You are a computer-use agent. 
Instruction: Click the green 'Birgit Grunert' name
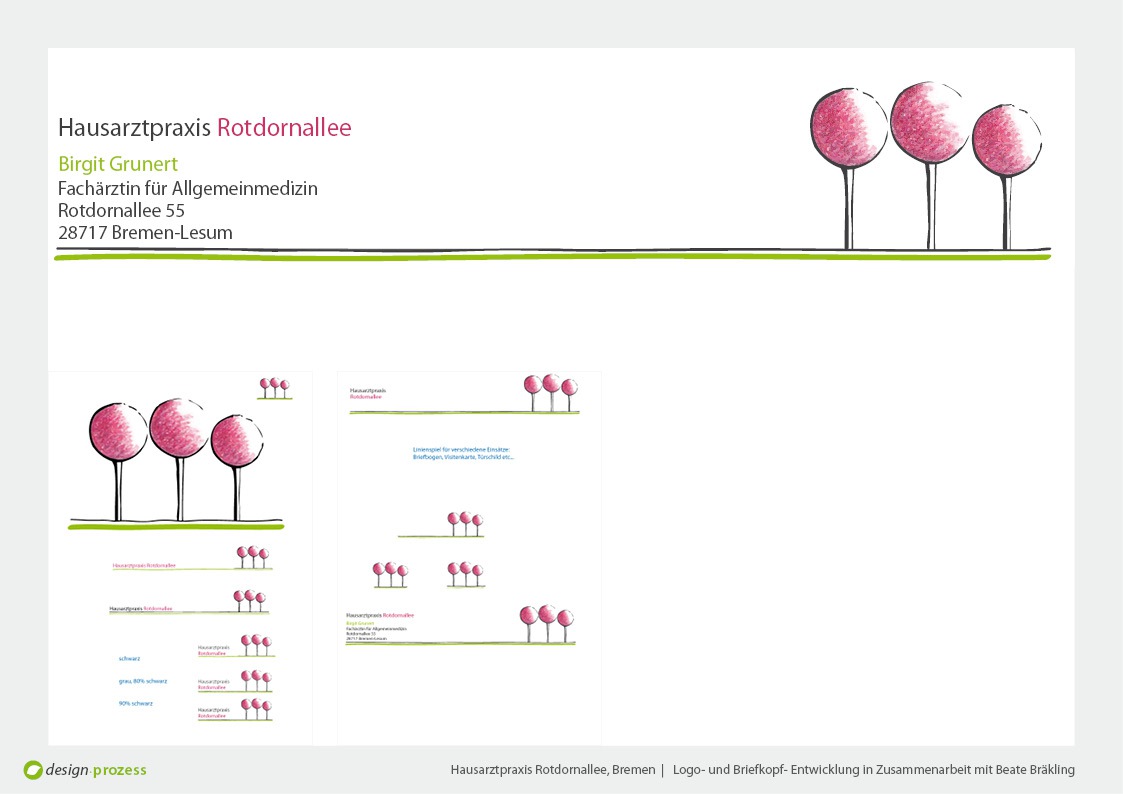pyautogui.click(x=118, y=164)
